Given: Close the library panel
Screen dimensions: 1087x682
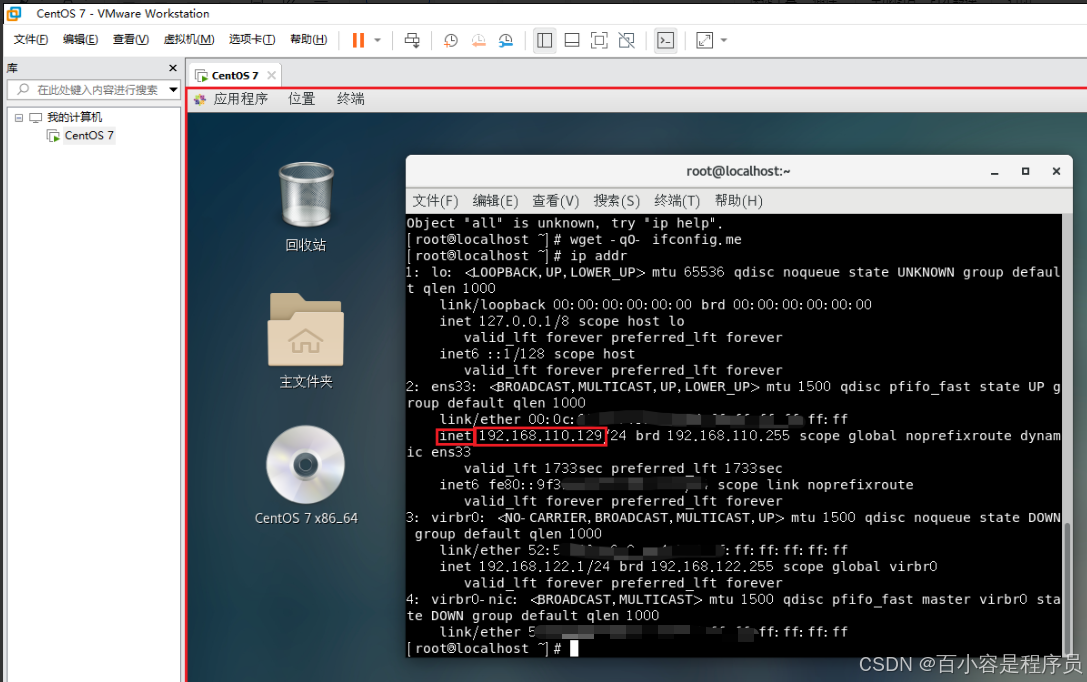Looking at the screenshot, I should (173, 68).
